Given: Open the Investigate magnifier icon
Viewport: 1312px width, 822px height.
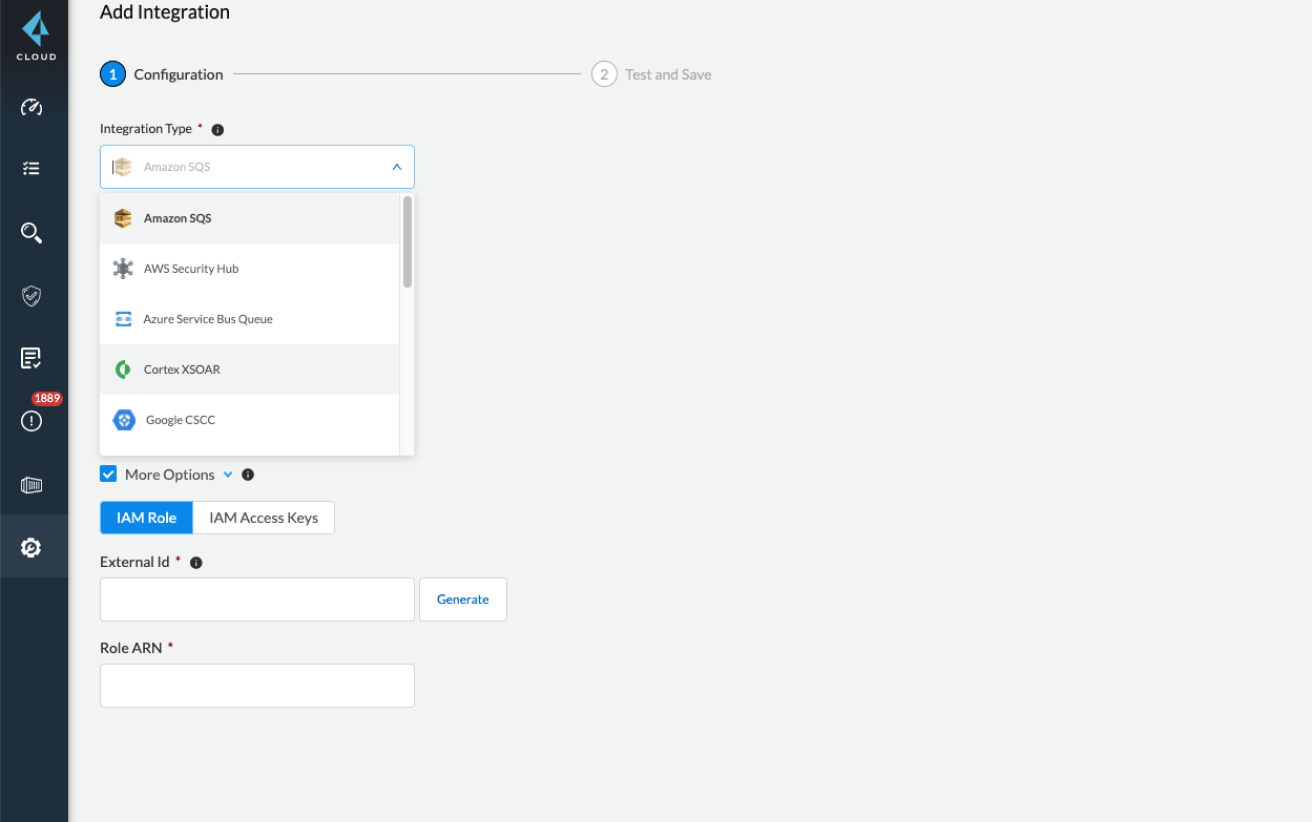Looking at the screenshot, I should (31, 233).
